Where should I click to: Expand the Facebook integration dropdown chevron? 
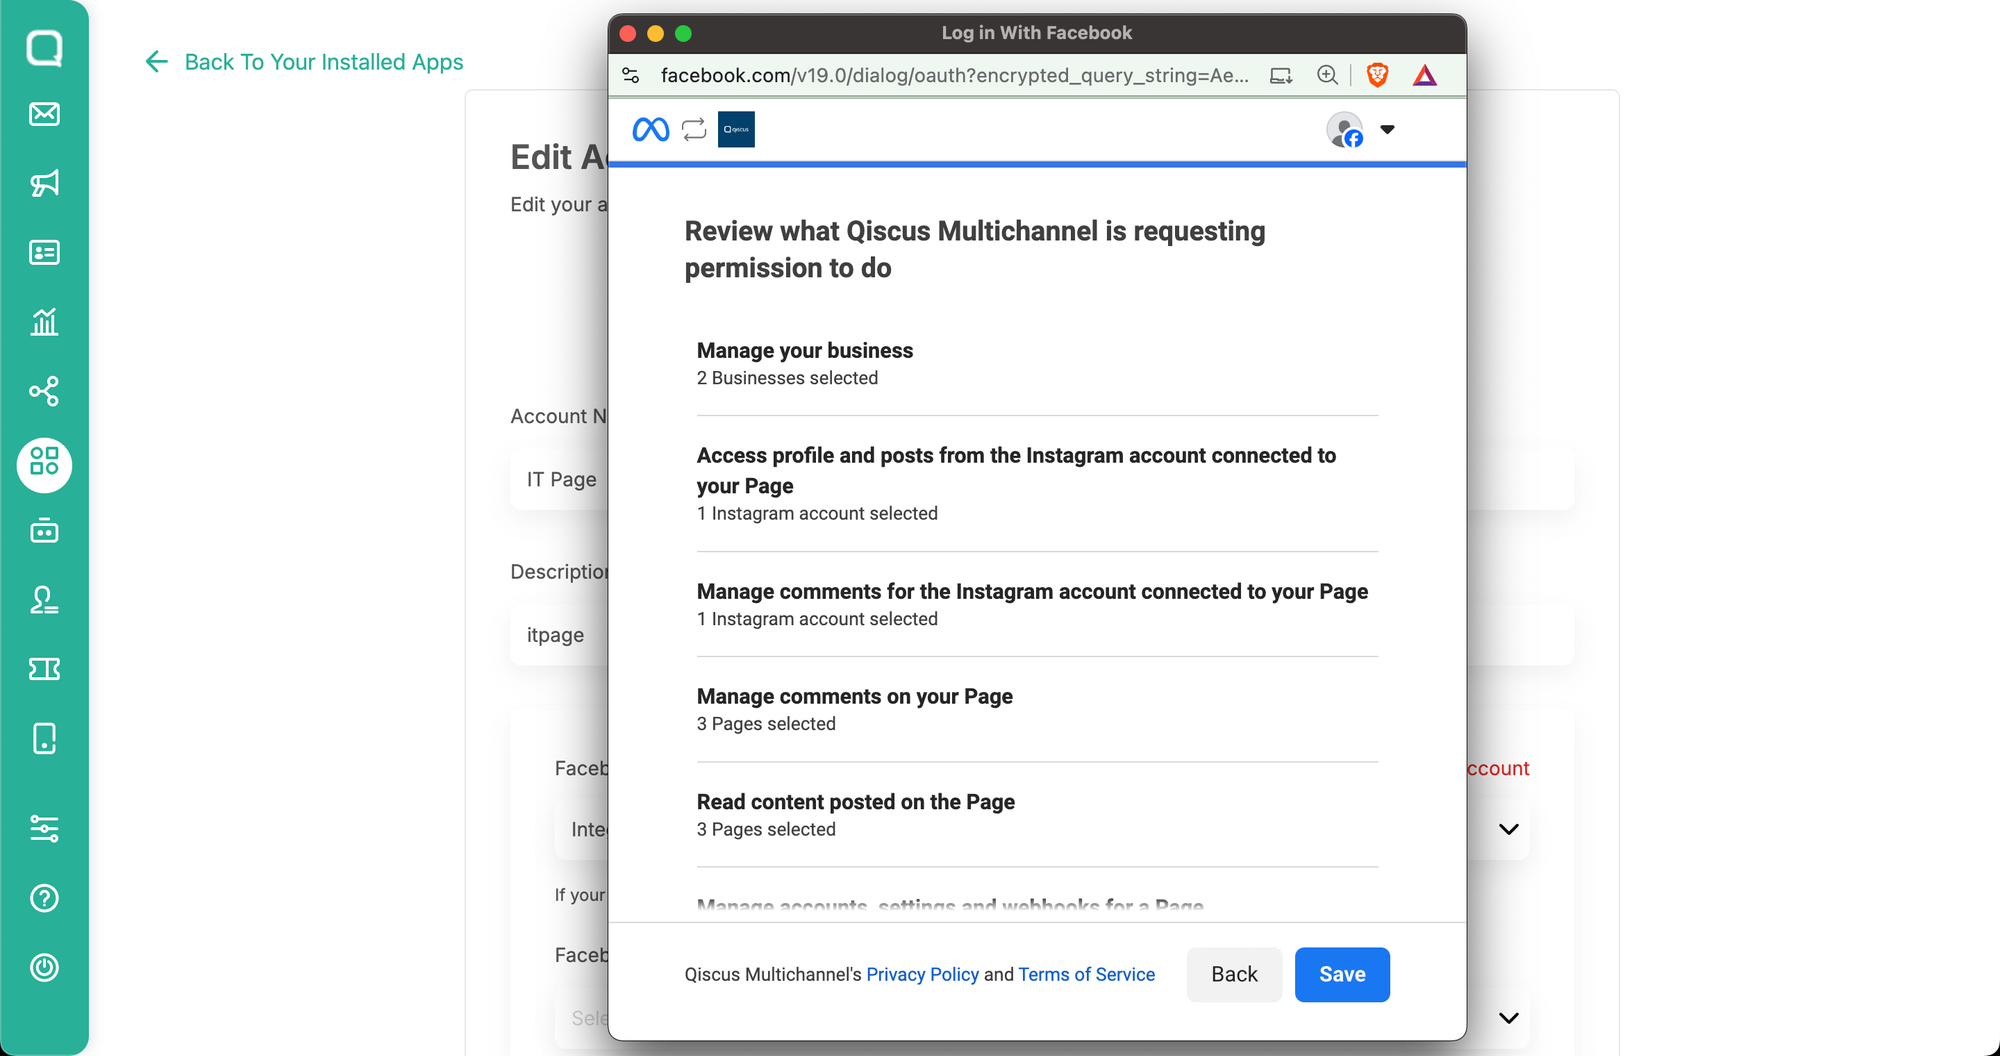pyautogui.click(x=1509, y=829)
